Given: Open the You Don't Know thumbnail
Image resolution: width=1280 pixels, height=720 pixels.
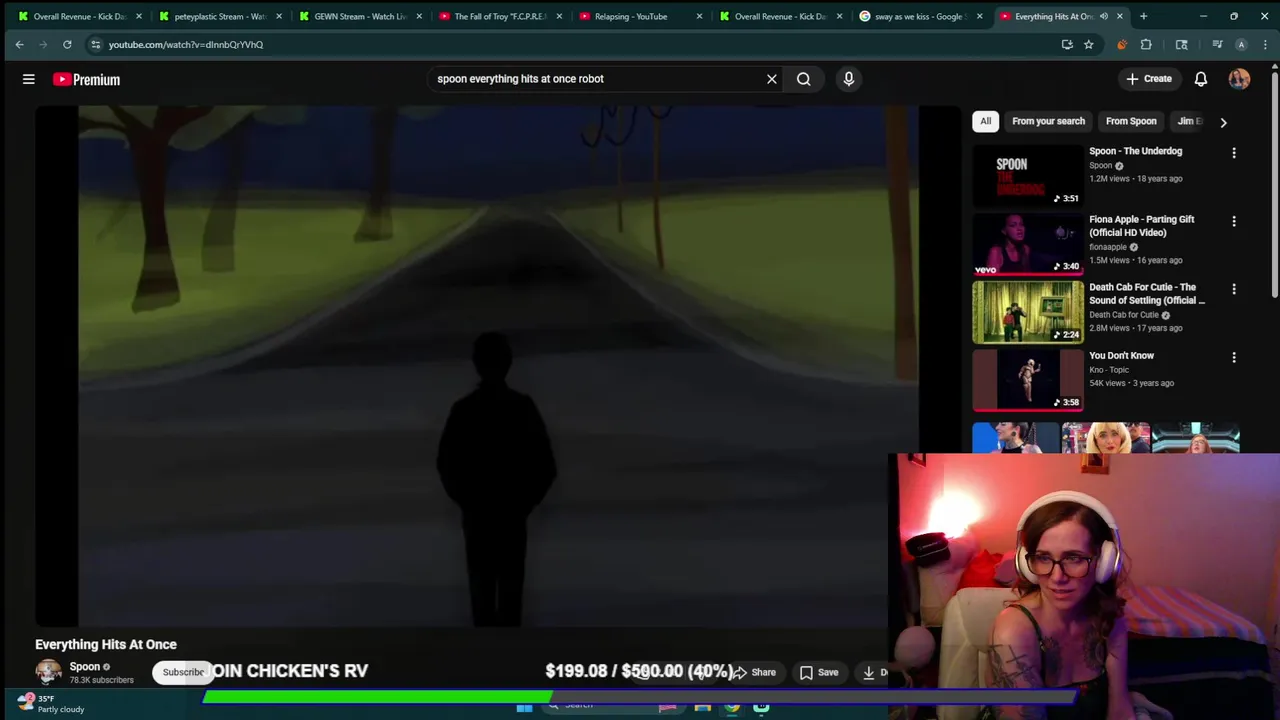Looking at the screenshot, I should click(1028, 380).
